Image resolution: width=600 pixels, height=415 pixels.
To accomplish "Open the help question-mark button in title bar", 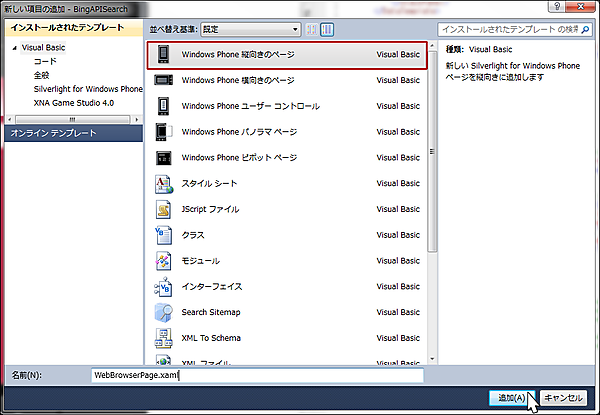I will [x=557, y=6].
